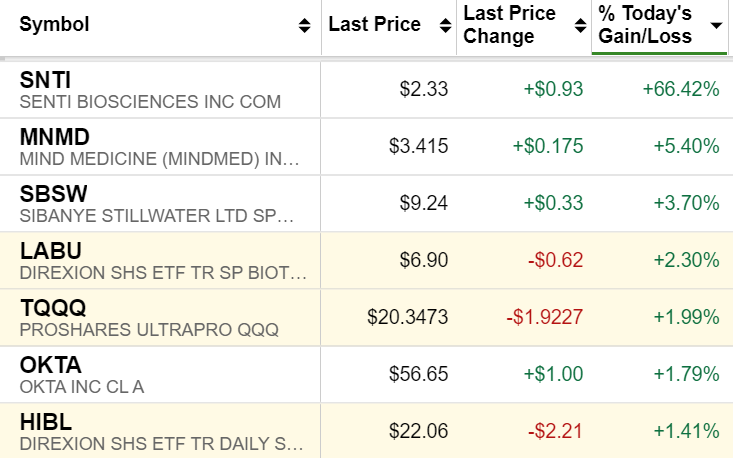Select the Last Price column header

[375, 25]
